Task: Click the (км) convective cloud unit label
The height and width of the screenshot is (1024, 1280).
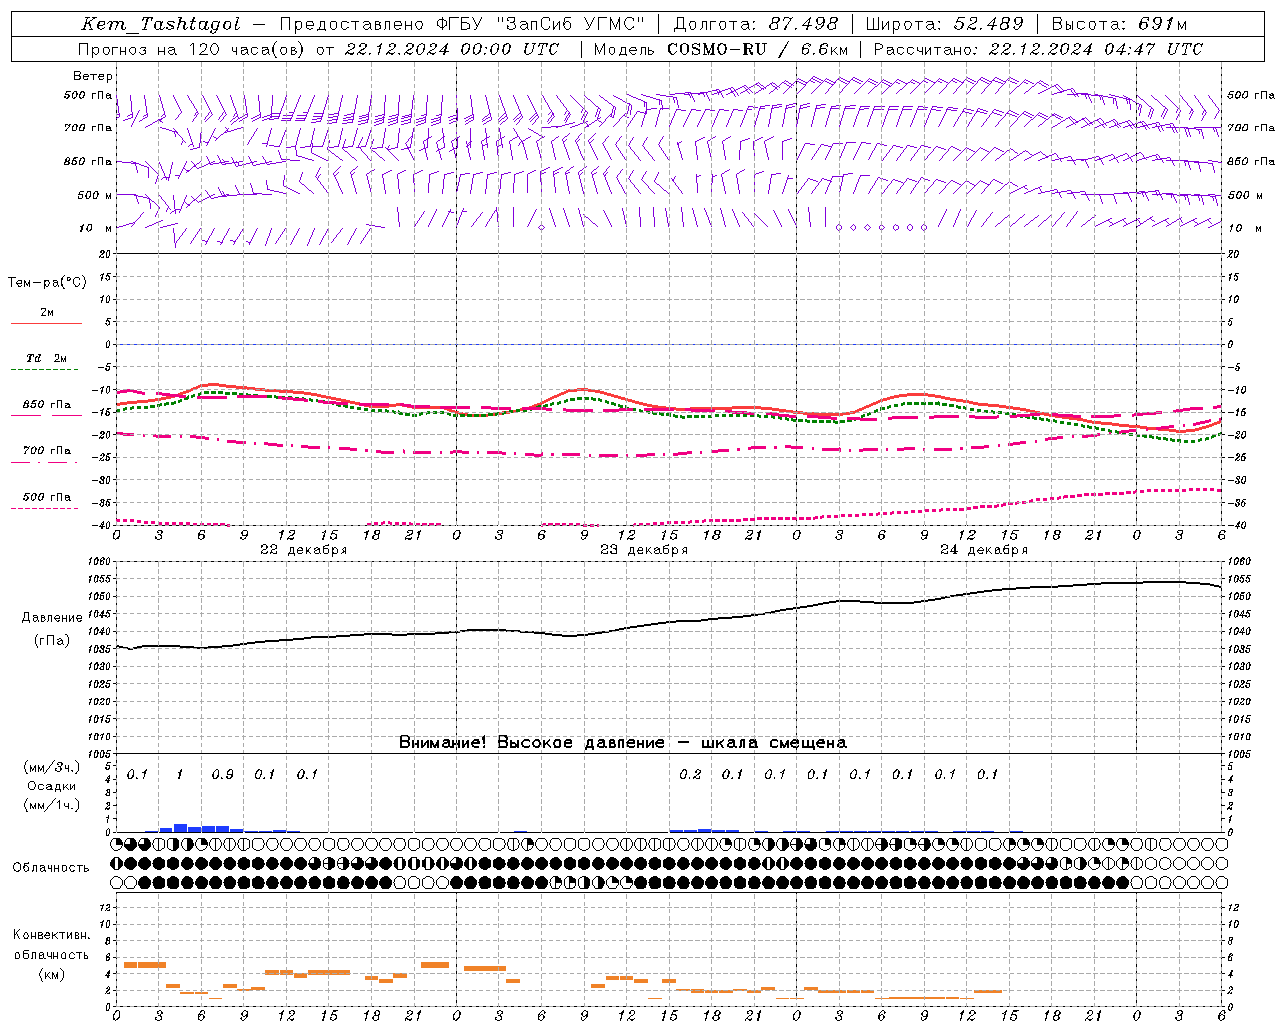Action: pos(51,975)
